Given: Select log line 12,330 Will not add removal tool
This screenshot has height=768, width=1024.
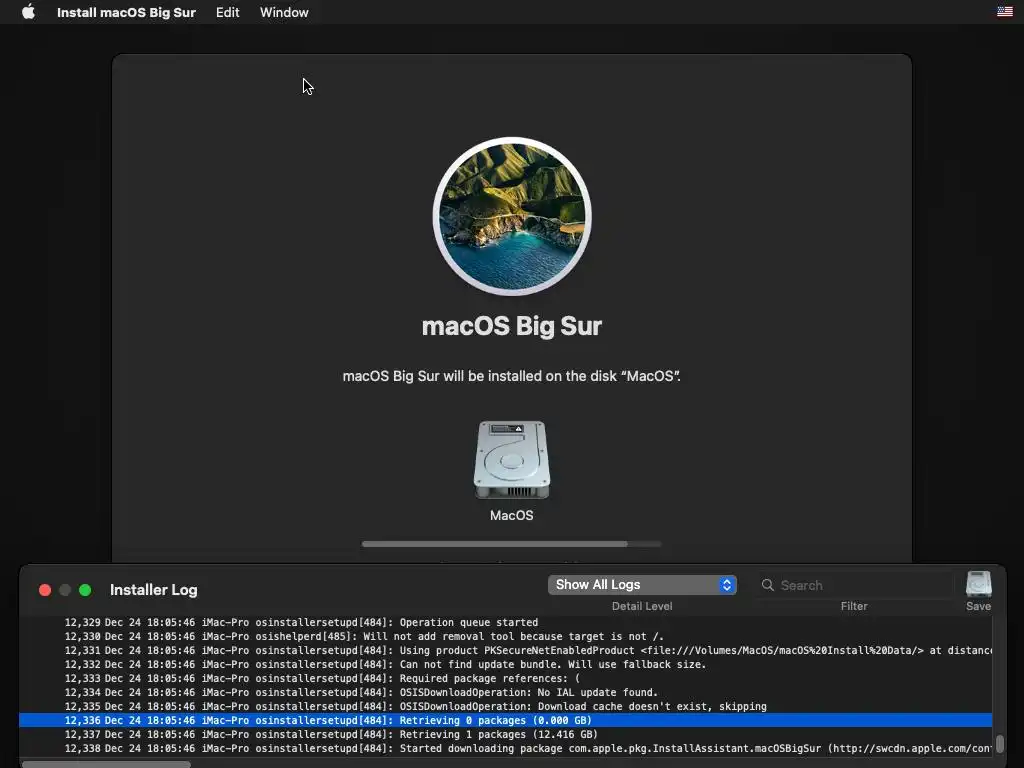Looking at the screenshot, I should pyautogui.click(x=505, y=636).
